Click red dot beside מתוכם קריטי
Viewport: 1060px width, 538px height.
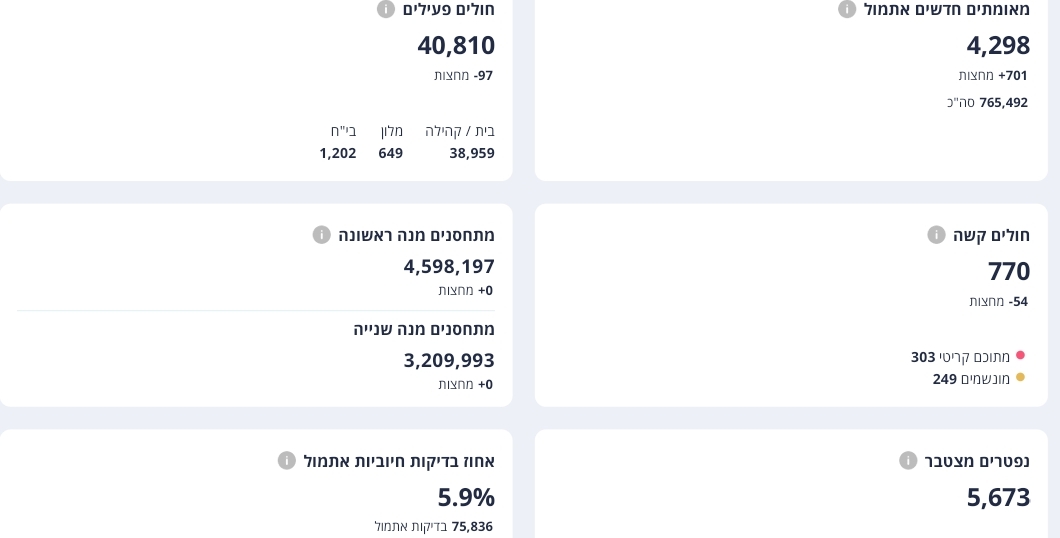coord(1020,355)
